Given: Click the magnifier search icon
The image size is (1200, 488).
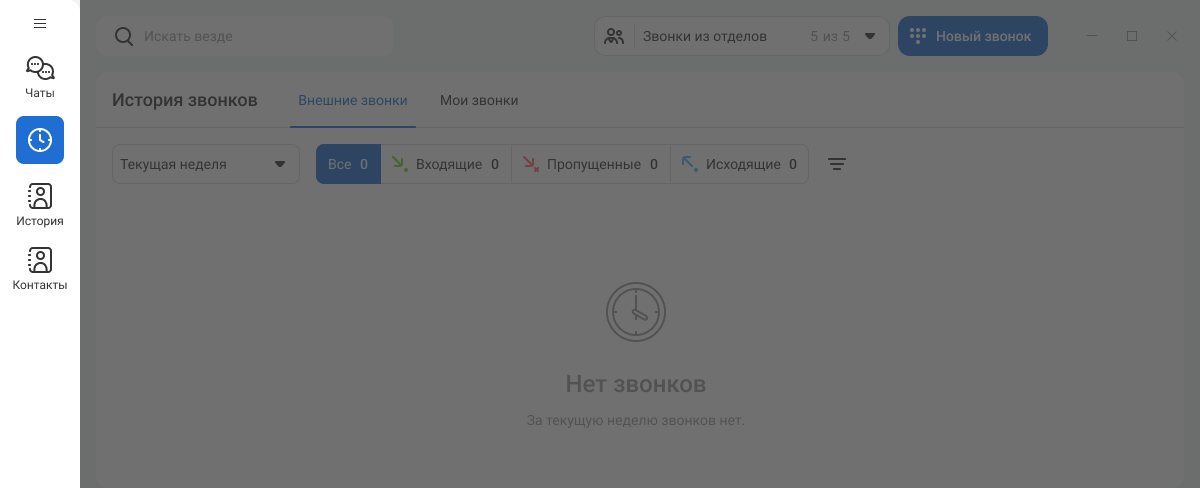Looking at the screenshot, I should [x=124, y=36].
